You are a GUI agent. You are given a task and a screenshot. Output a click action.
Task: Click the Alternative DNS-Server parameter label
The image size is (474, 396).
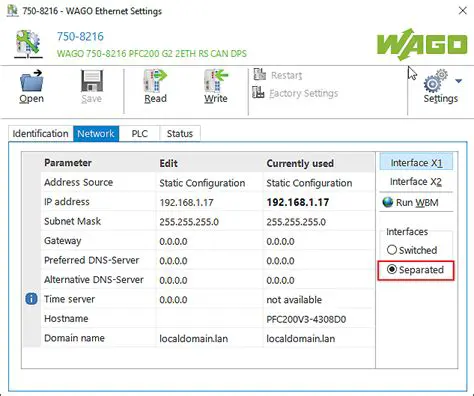(94, 279)
